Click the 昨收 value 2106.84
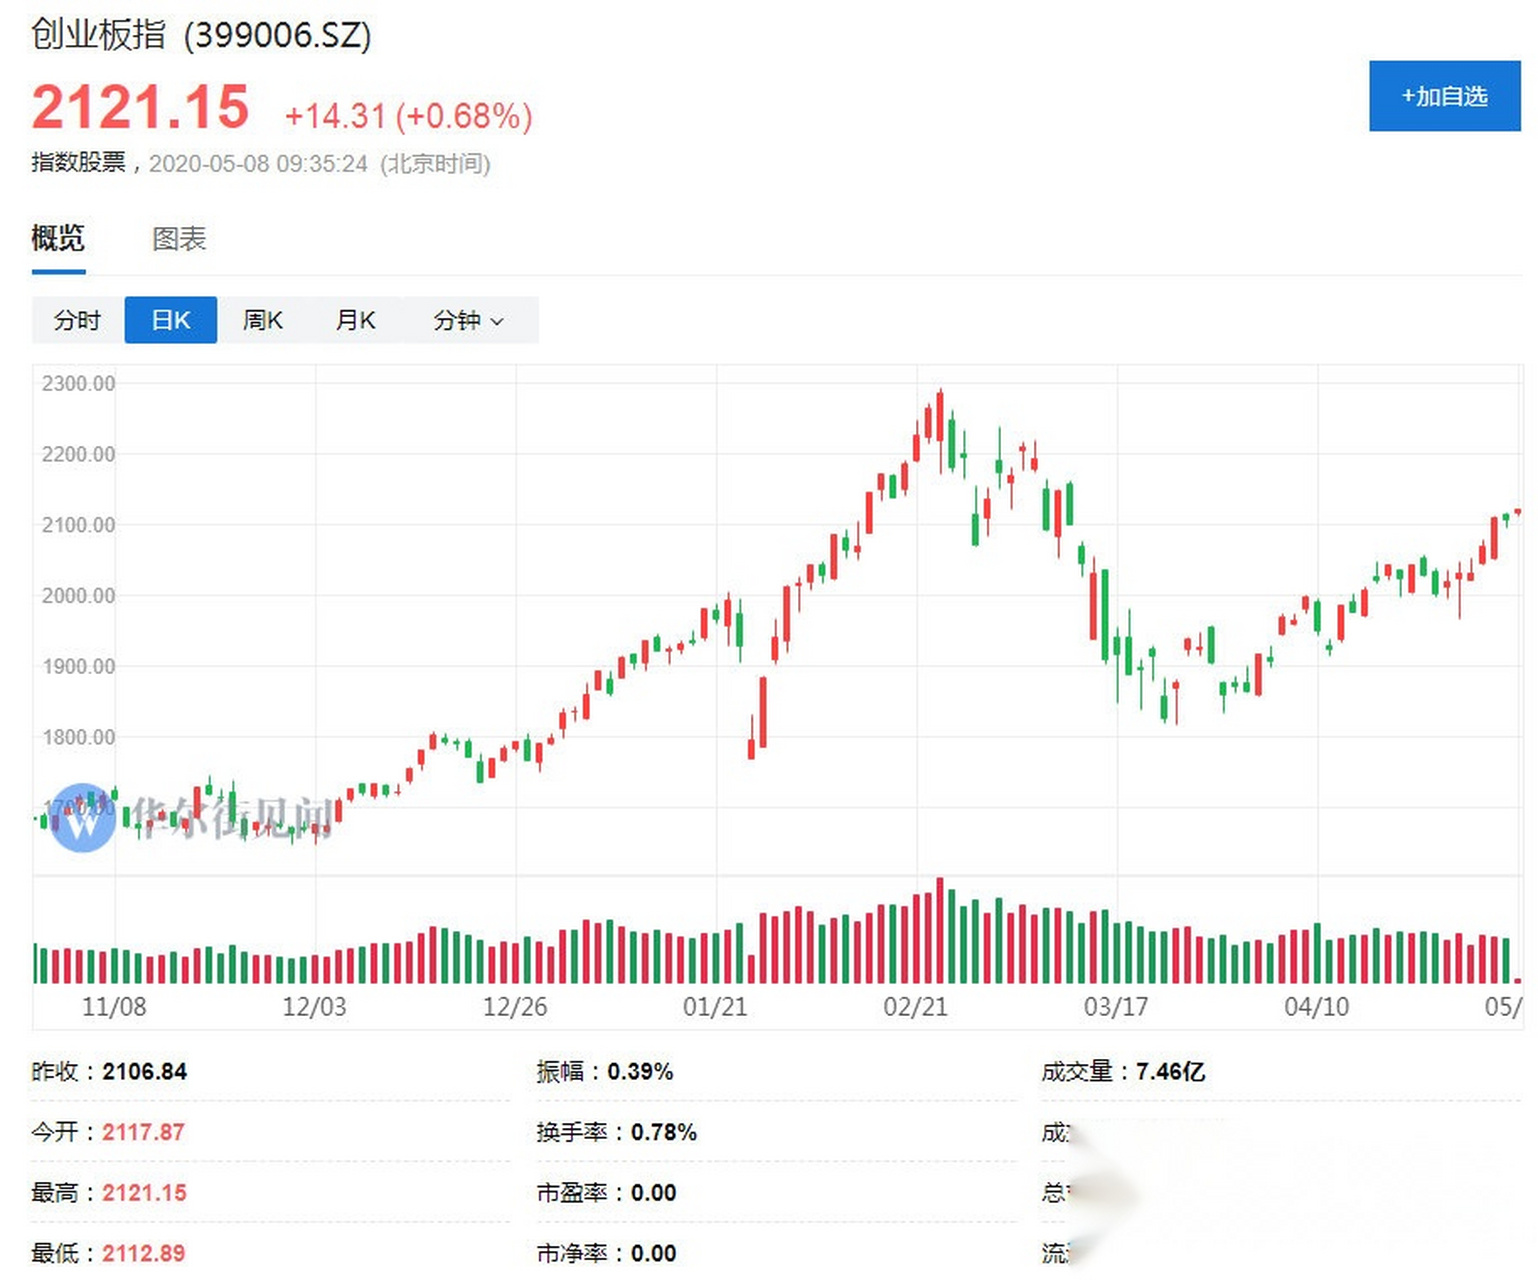Screen dimensions: 1538x1280 (x=145, y=1072)
